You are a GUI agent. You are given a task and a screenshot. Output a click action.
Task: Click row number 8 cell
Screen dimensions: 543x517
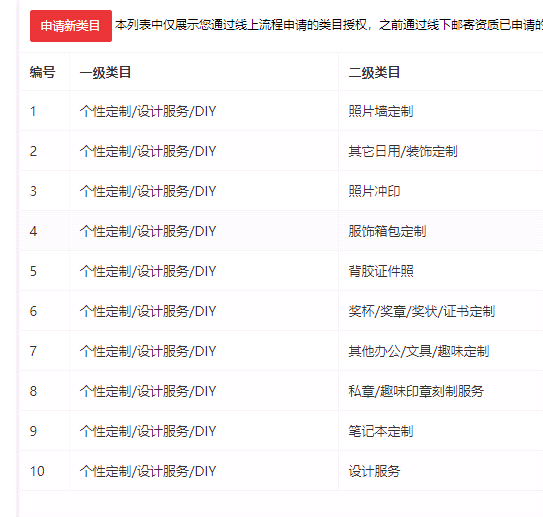click(33, 391)
